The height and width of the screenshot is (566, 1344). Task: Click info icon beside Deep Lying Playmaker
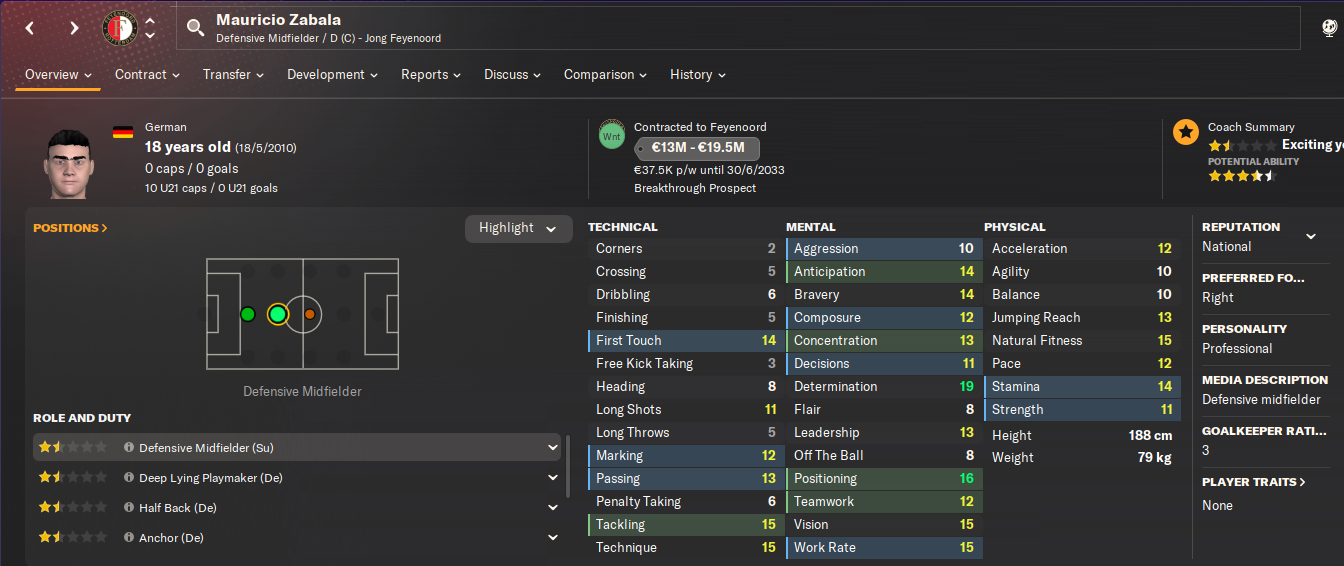(x=129, y=478)
